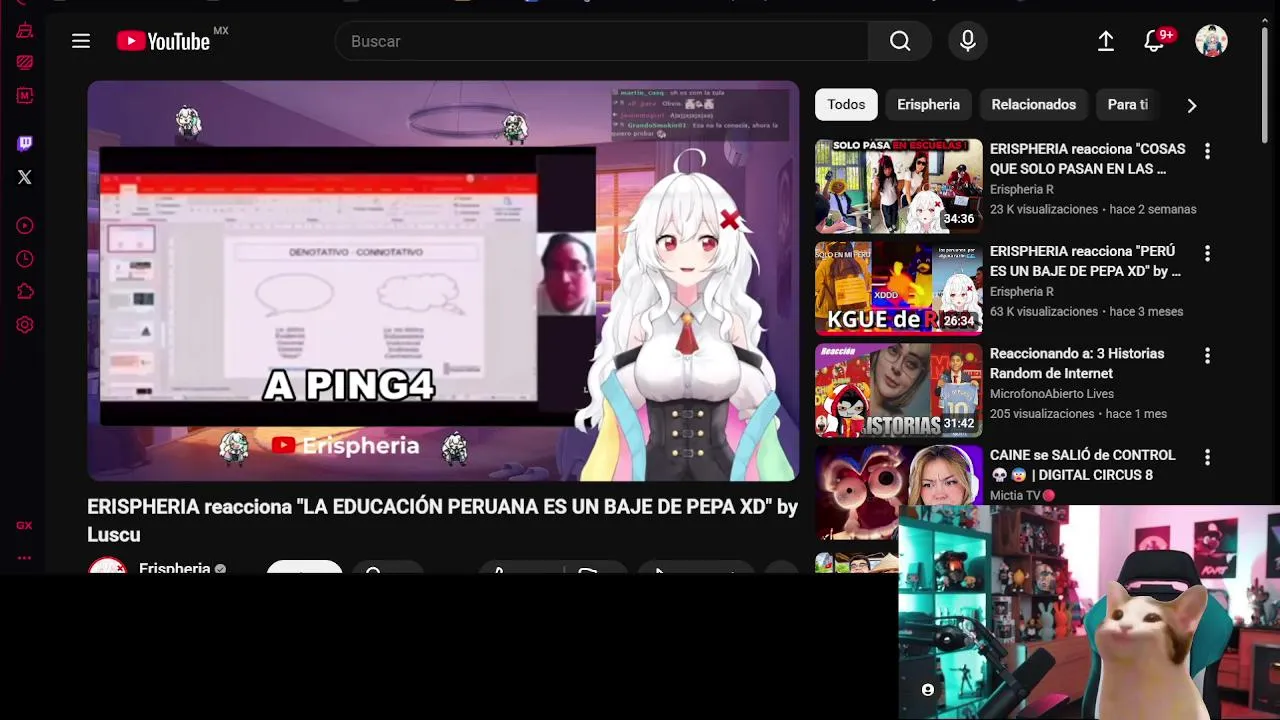Open Extensions puzzle icon in the sidebar
Image resolution: width=1280 pixels, height=720 pixels.
[x=25, y=292]
